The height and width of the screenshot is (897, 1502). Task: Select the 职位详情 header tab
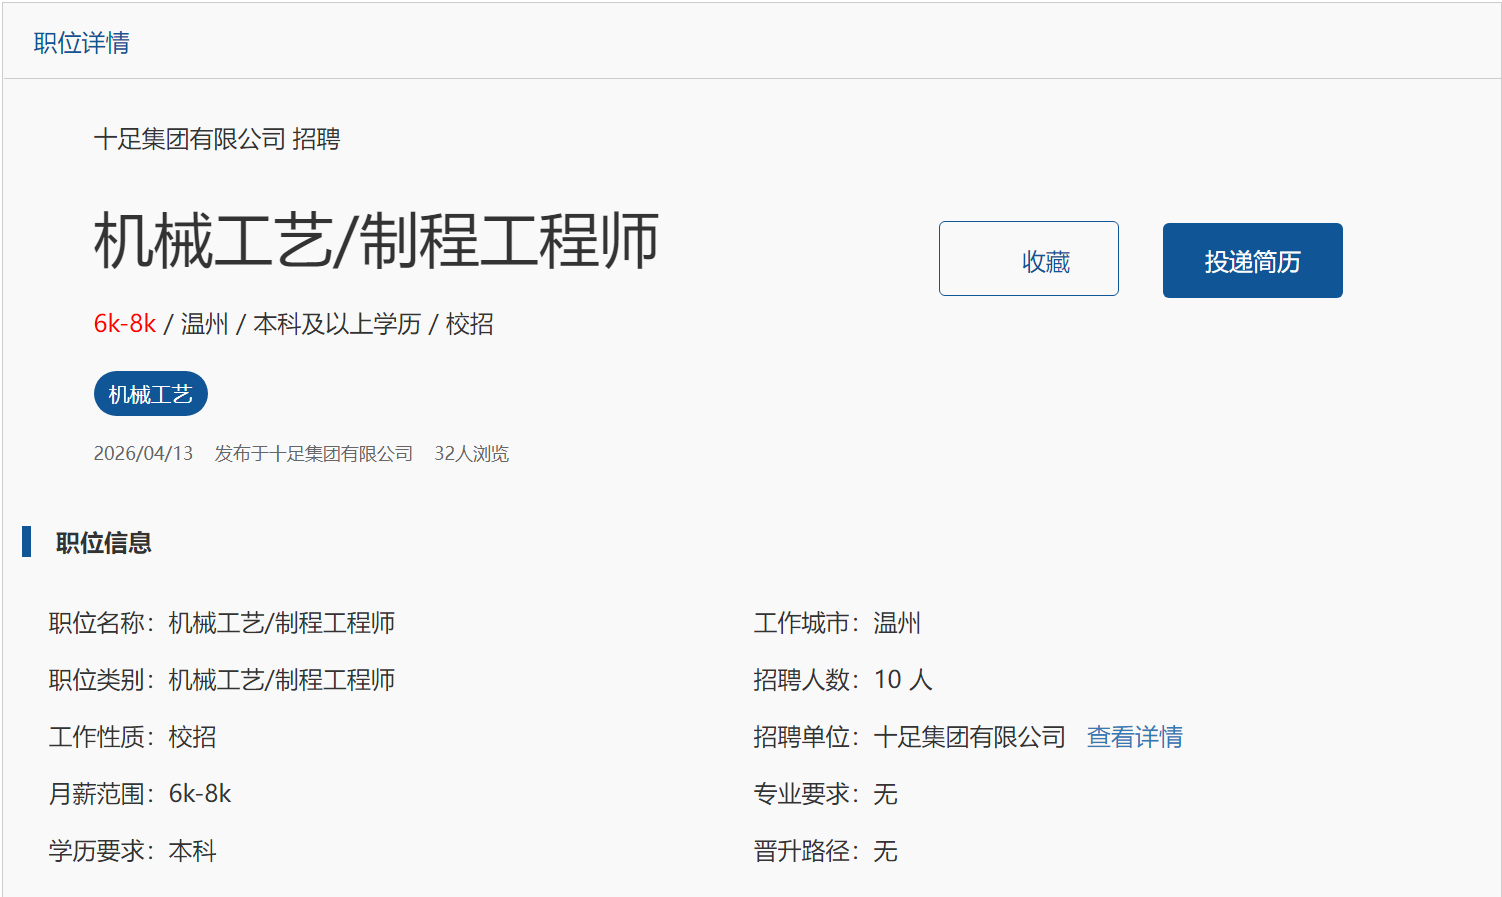[x=82, y=43]
